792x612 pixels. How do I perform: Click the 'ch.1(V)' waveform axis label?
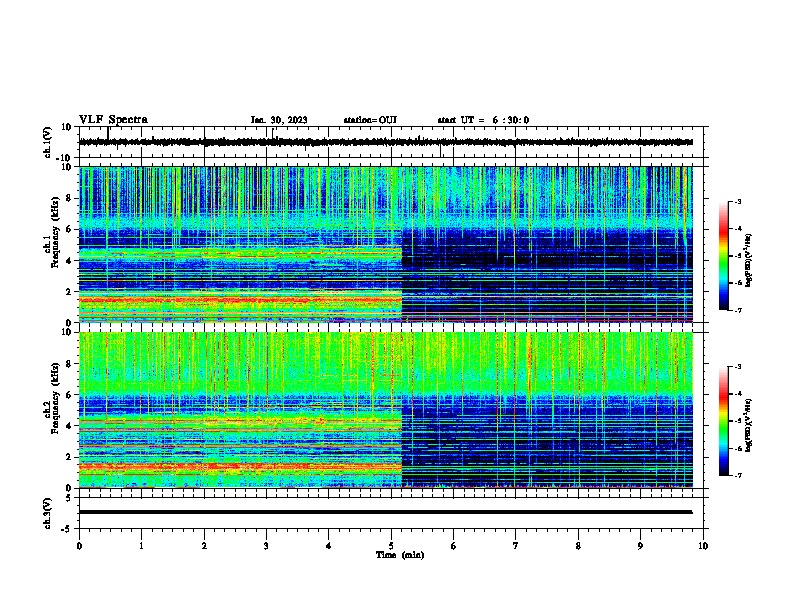click(x=47, y=142)
